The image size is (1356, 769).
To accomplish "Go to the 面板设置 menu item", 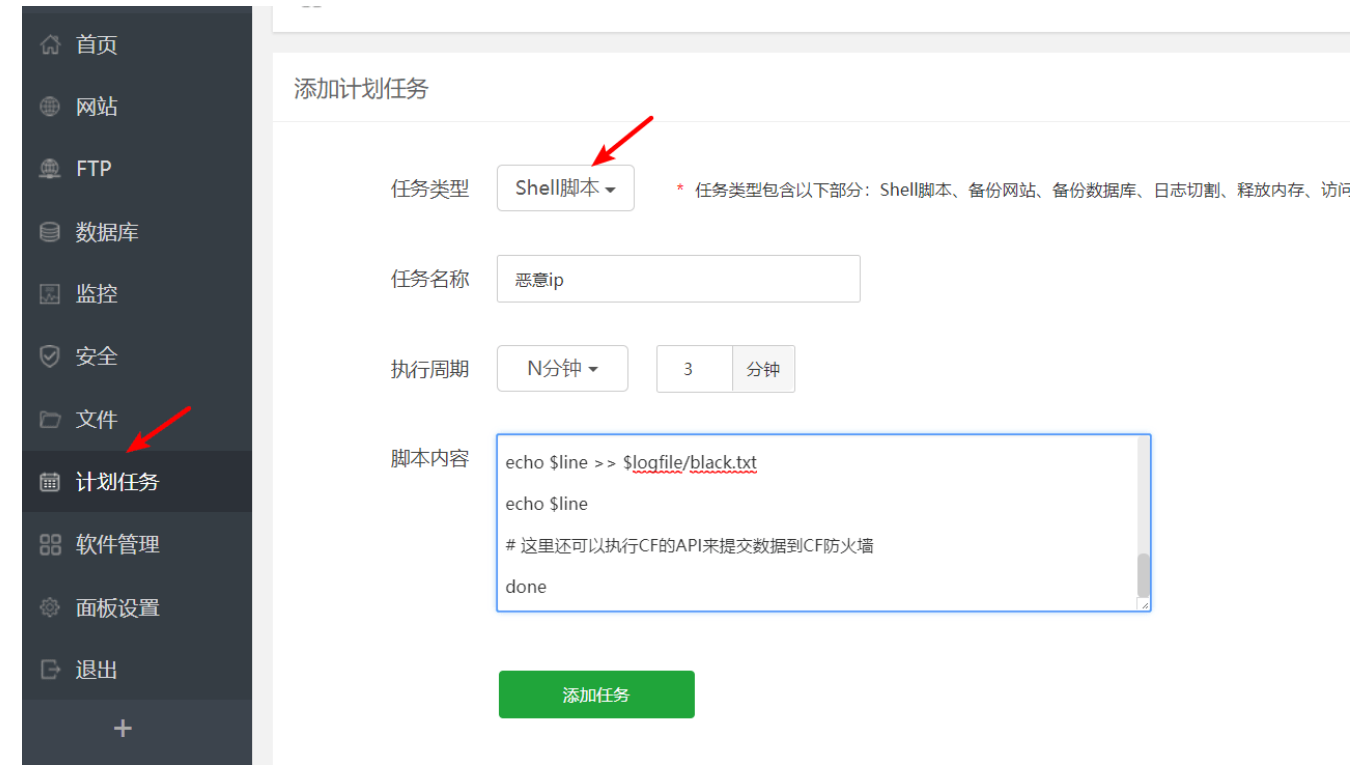I will [x=117, y=608].
